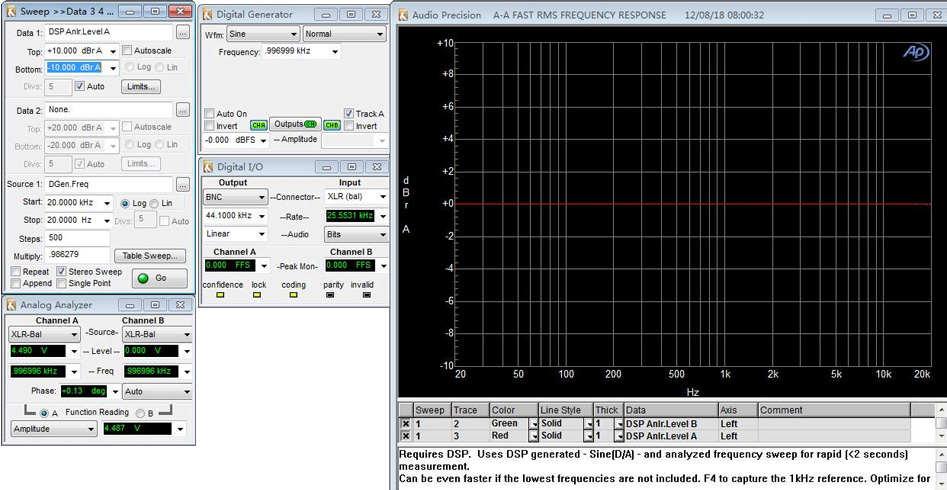The image size is (947, 490).
Task: Select Function Reading channel B radio
Action: pyautogui.click(x=140, y=413)
